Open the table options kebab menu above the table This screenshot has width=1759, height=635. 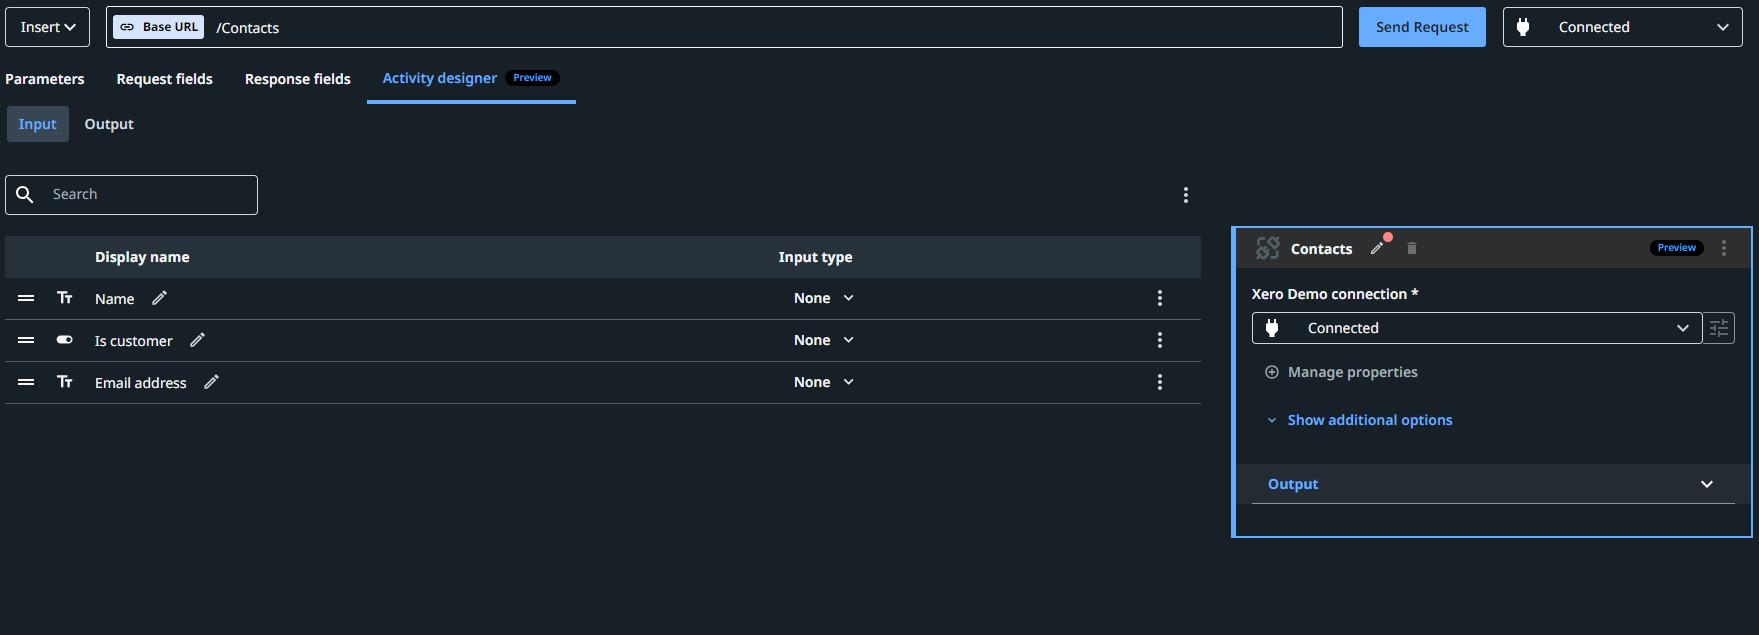click(1186, 195)
